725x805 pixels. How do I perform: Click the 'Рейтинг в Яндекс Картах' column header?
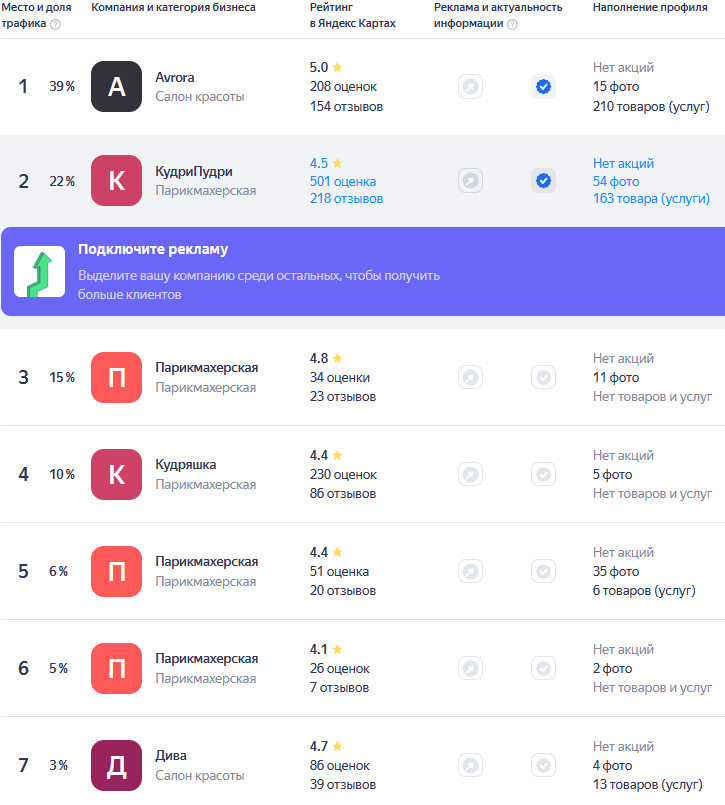click(x=352, y=15)
